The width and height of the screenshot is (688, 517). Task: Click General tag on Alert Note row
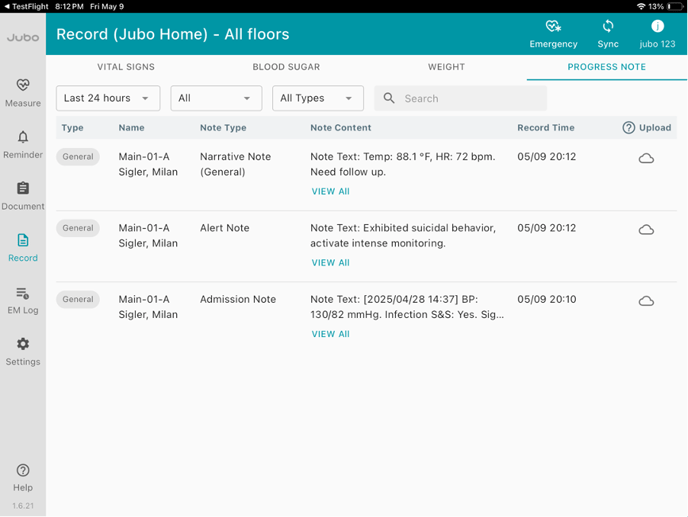pyautogui.click(x=78, y=228)
